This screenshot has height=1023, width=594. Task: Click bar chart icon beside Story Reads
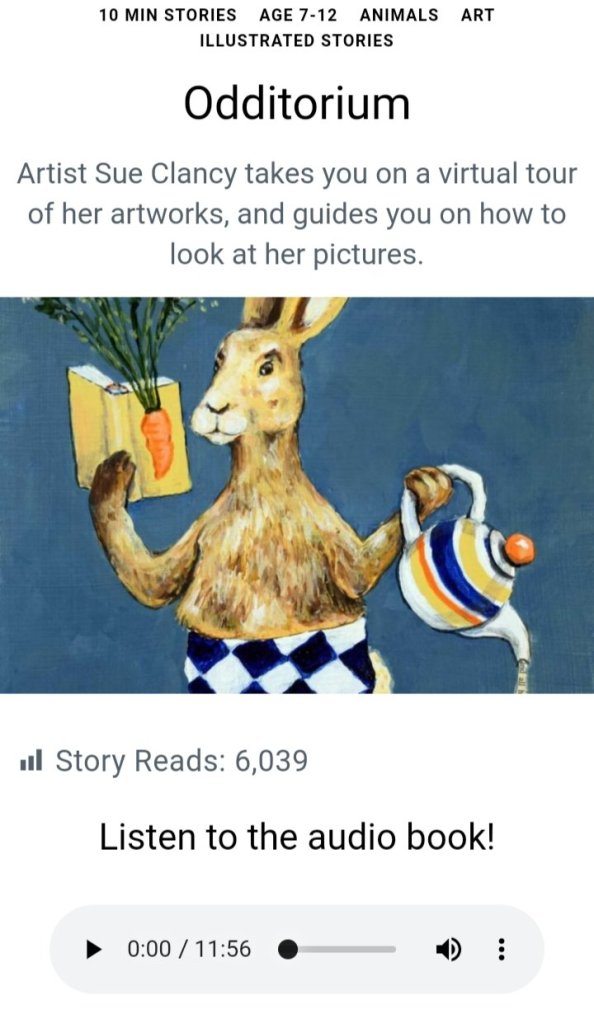[31, 761]
